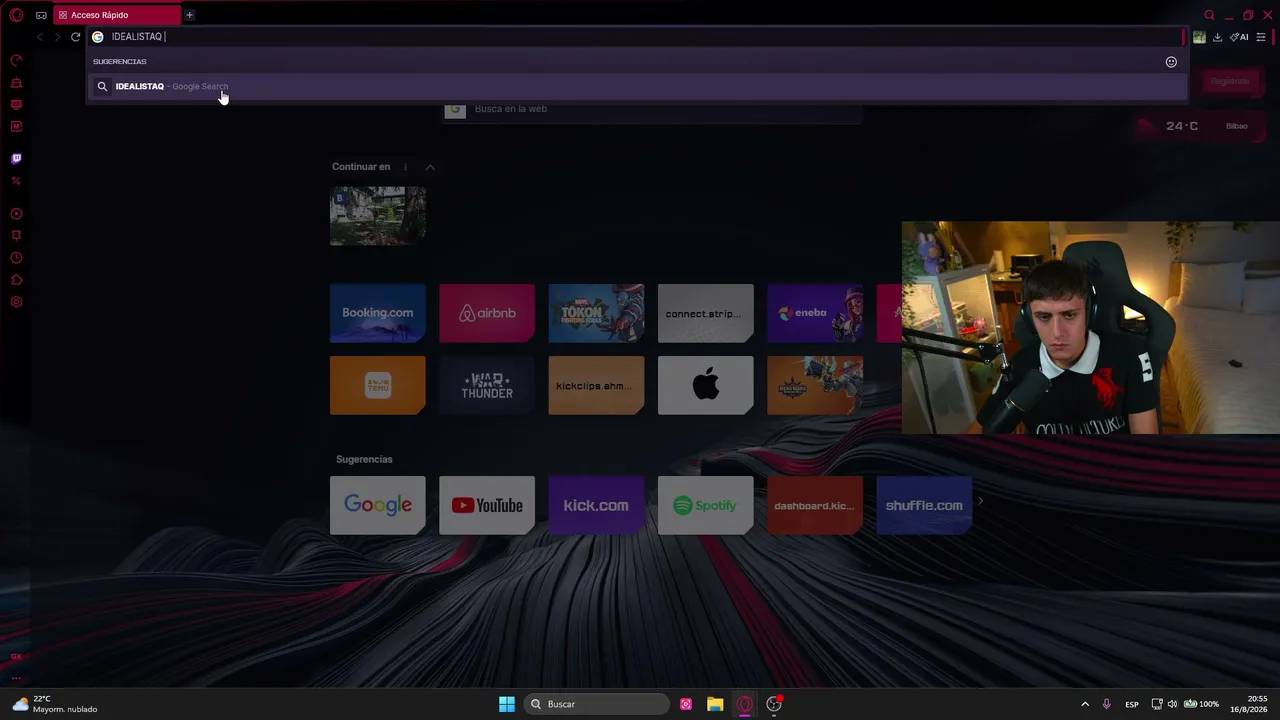Go forward to the next page
This screenshot has height=720, width=1280.
[x=57, y=37]
